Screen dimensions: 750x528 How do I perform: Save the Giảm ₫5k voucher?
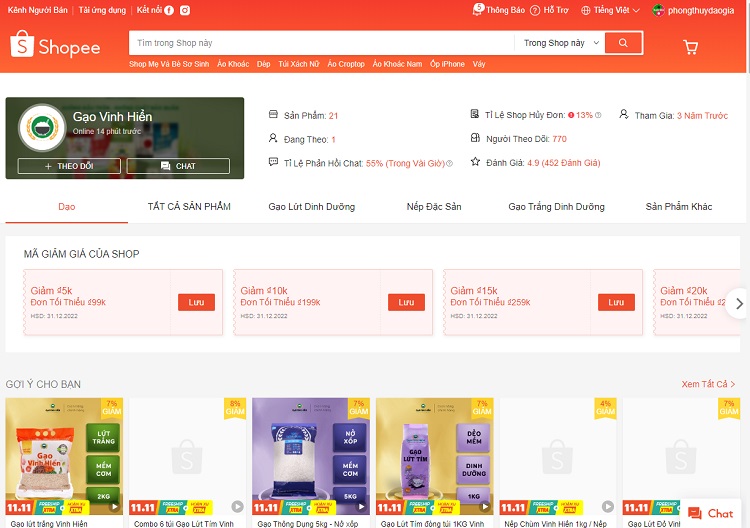click(x=196, y=302)
